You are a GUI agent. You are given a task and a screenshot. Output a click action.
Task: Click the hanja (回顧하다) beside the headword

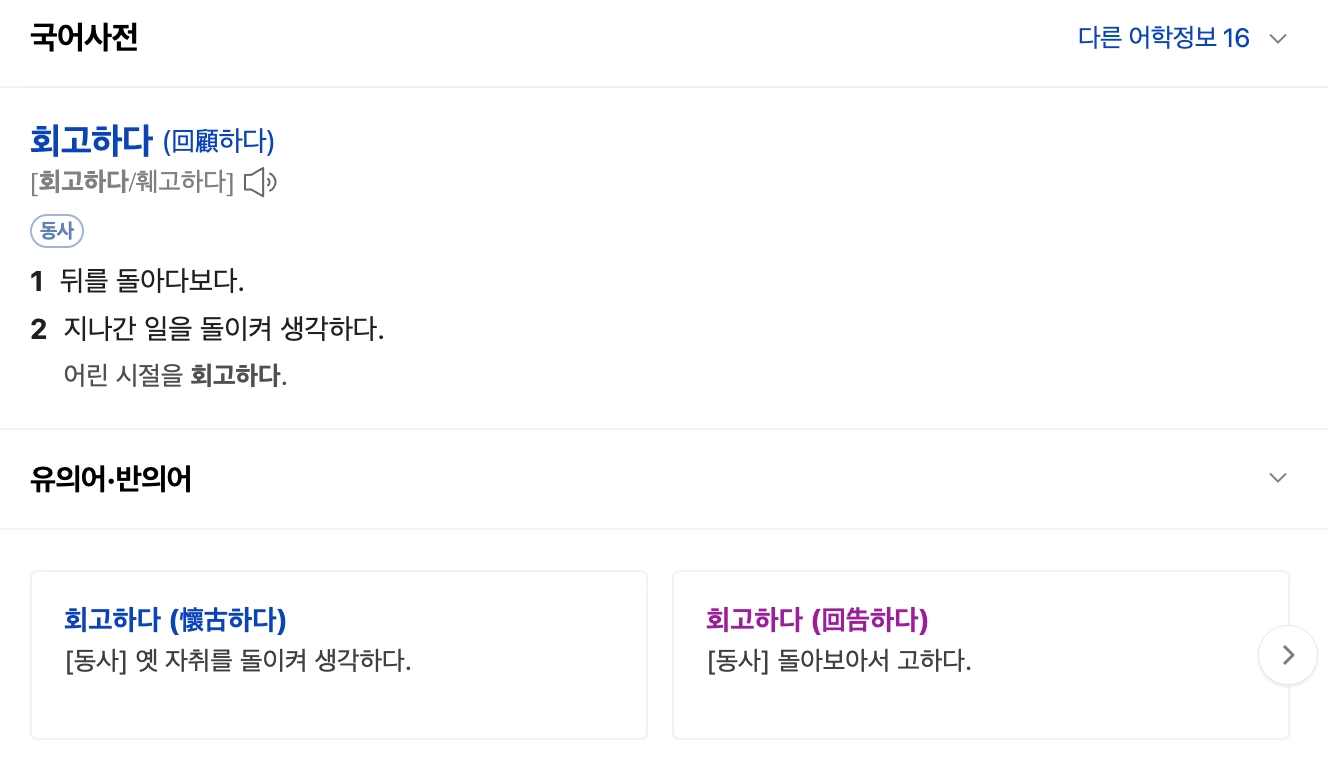tap(218, 142)
